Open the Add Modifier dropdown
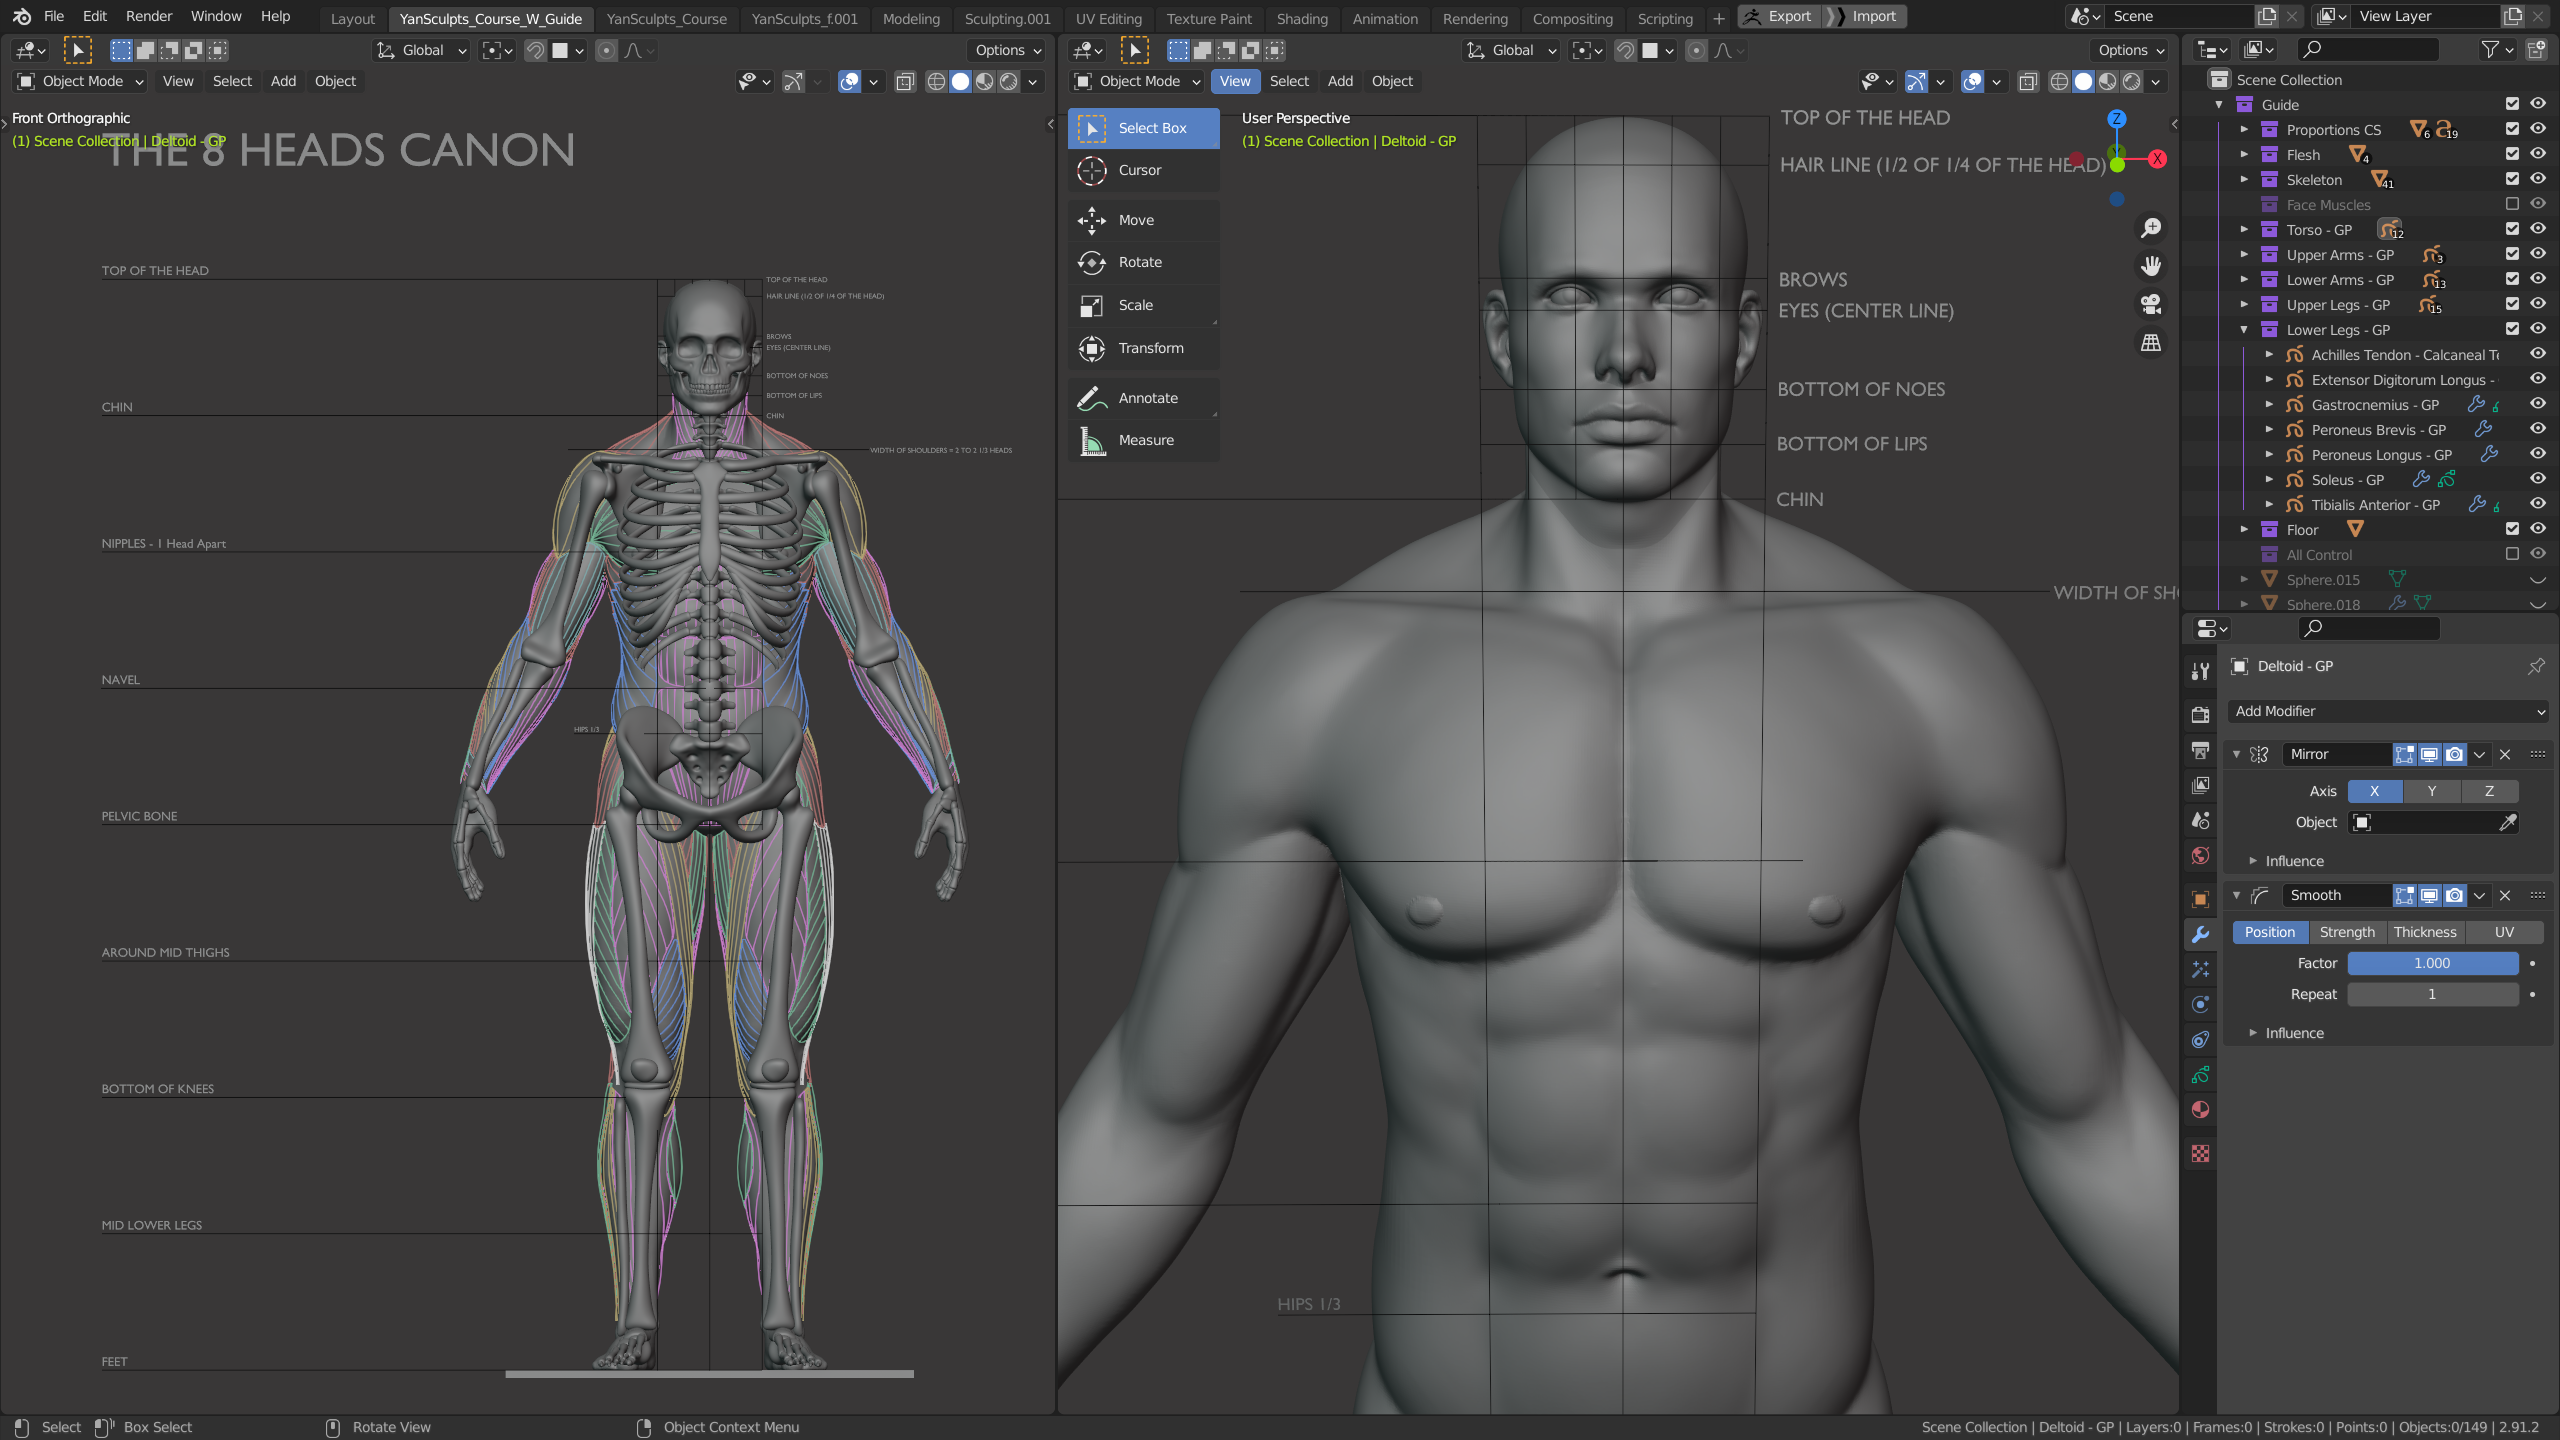The width and height of the screenshot is (2560, 1440). pyautogui.click(x=2388, y=711)
